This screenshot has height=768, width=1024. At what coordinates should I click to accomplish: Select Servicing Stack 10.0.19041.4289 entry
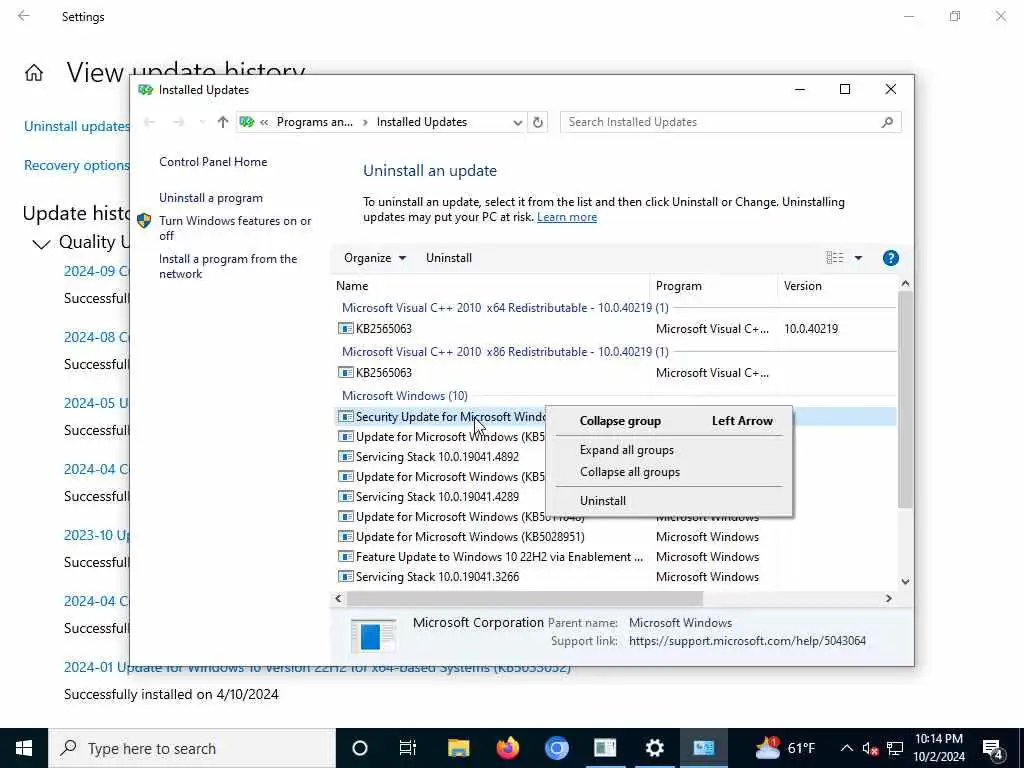[x=437, y=497]
